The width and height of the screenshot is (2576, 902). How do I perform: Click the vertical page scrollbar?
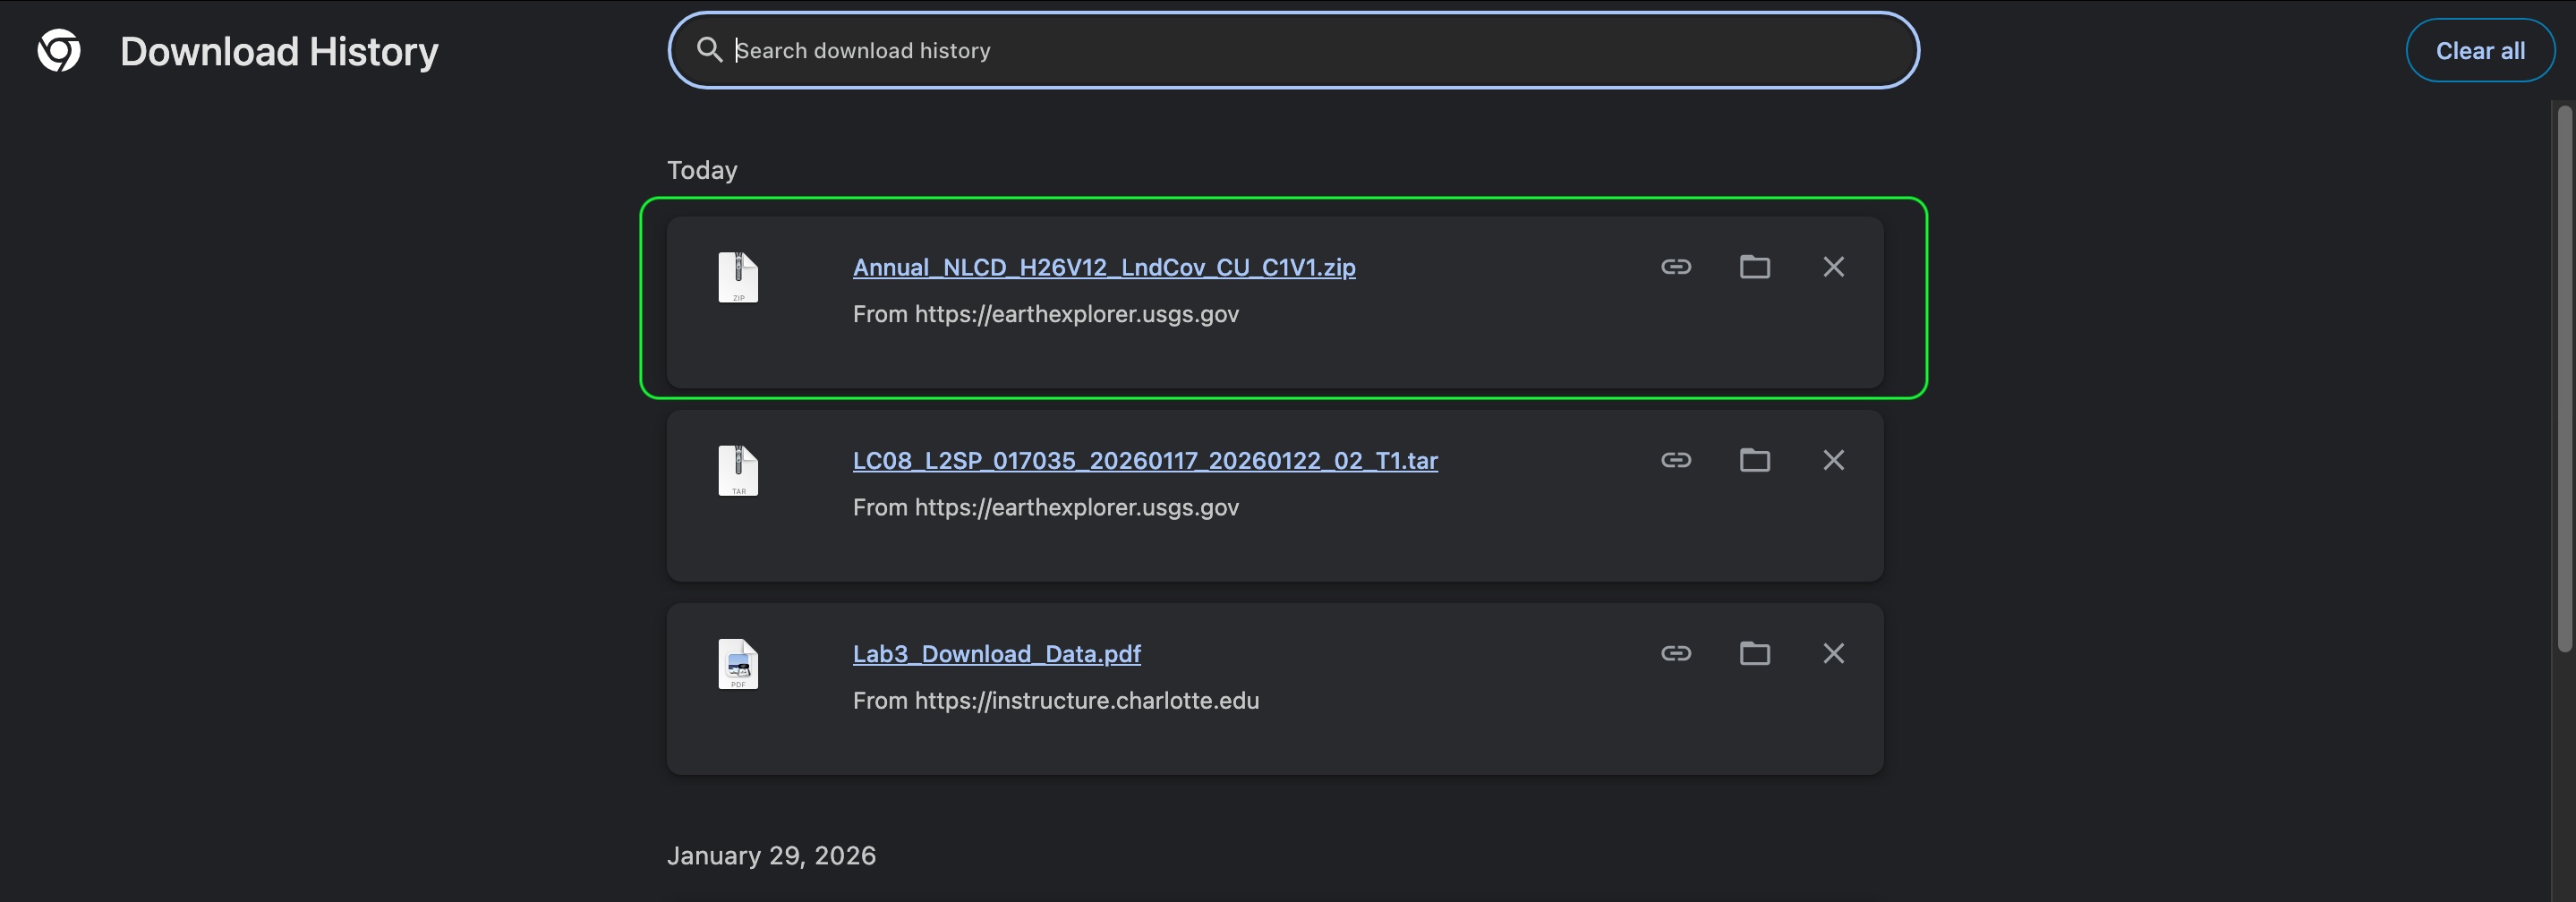point(2564,380)
